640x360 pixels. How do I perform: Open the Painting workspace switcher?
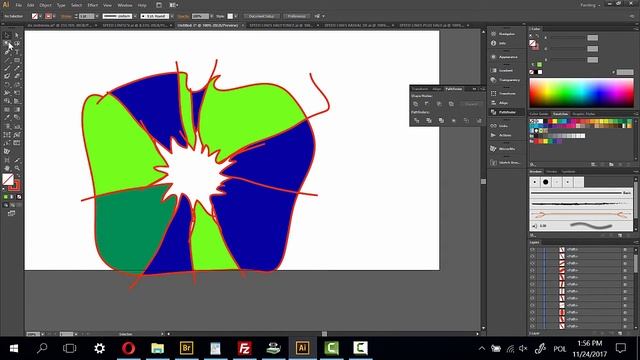click(590, 5)
